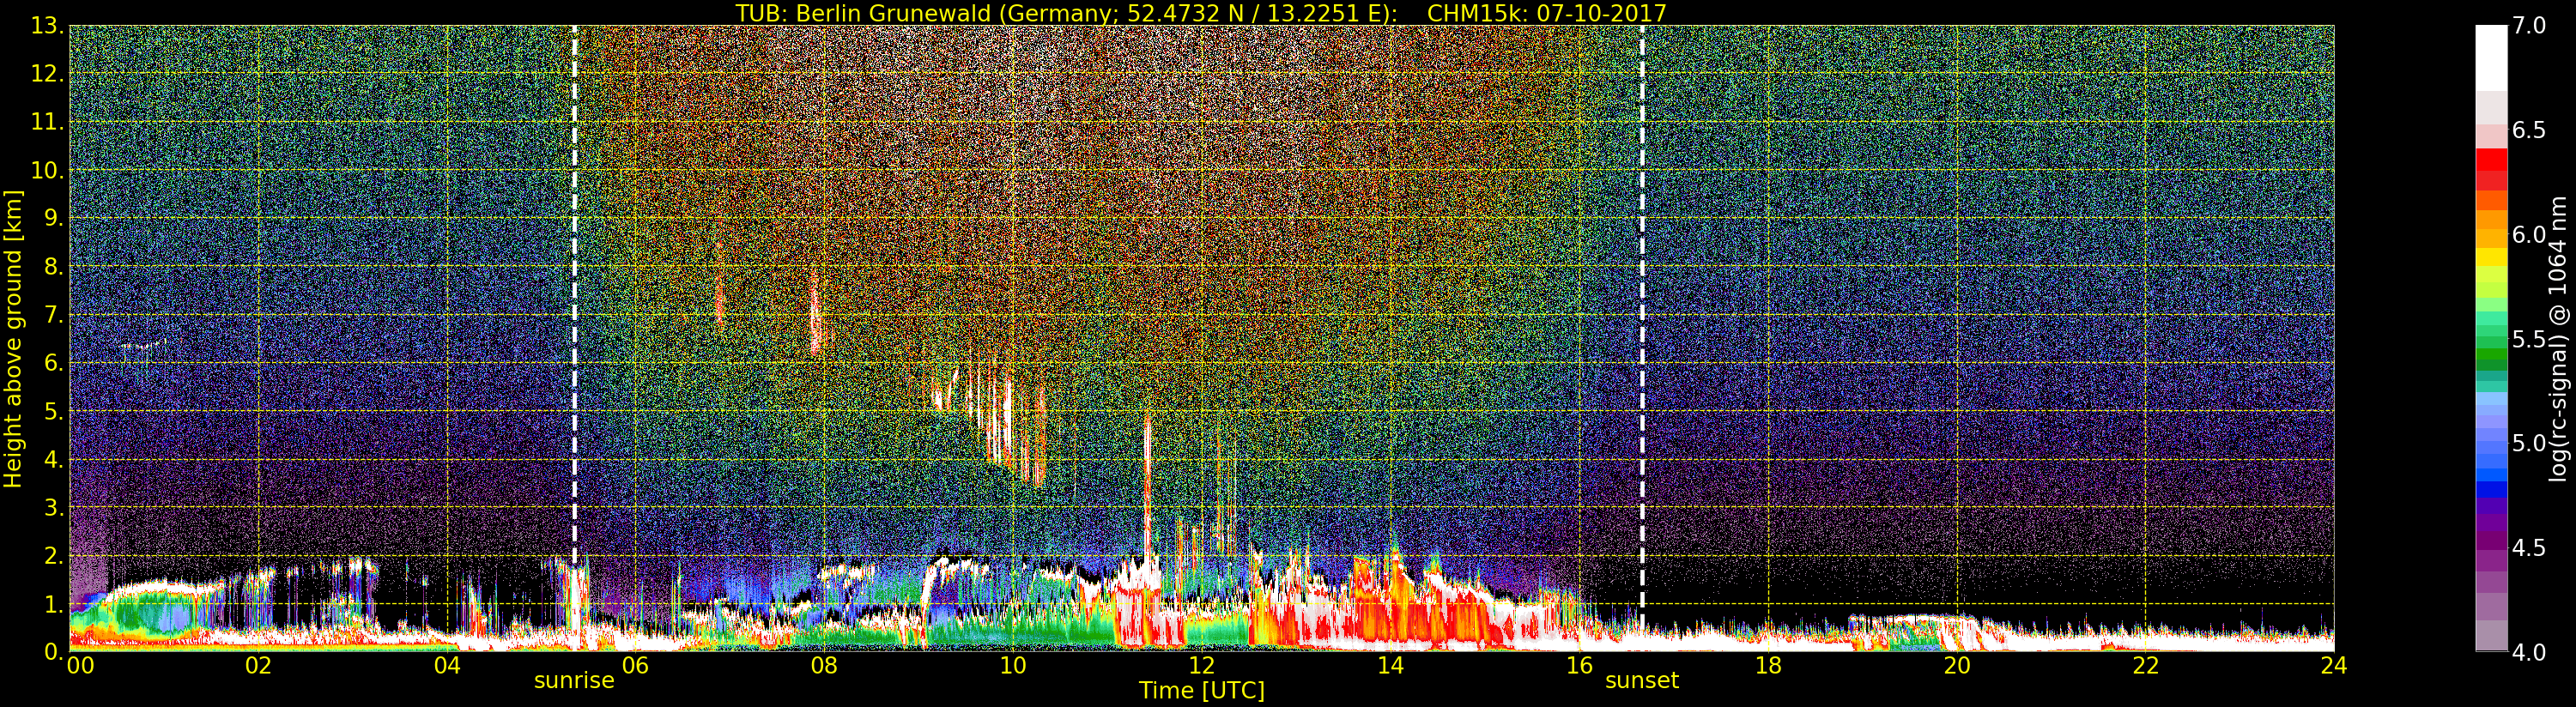Click the time tick label '24'
The image size is (2576, 707).
tap(2333, 665)
